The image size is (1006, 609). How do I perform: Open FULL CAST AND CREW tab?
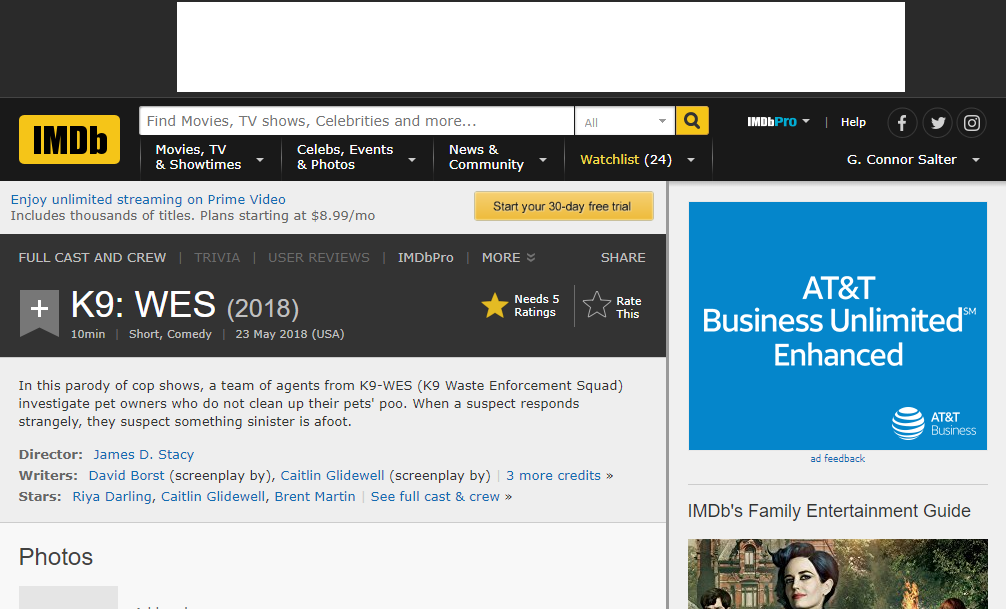[92, 257]
